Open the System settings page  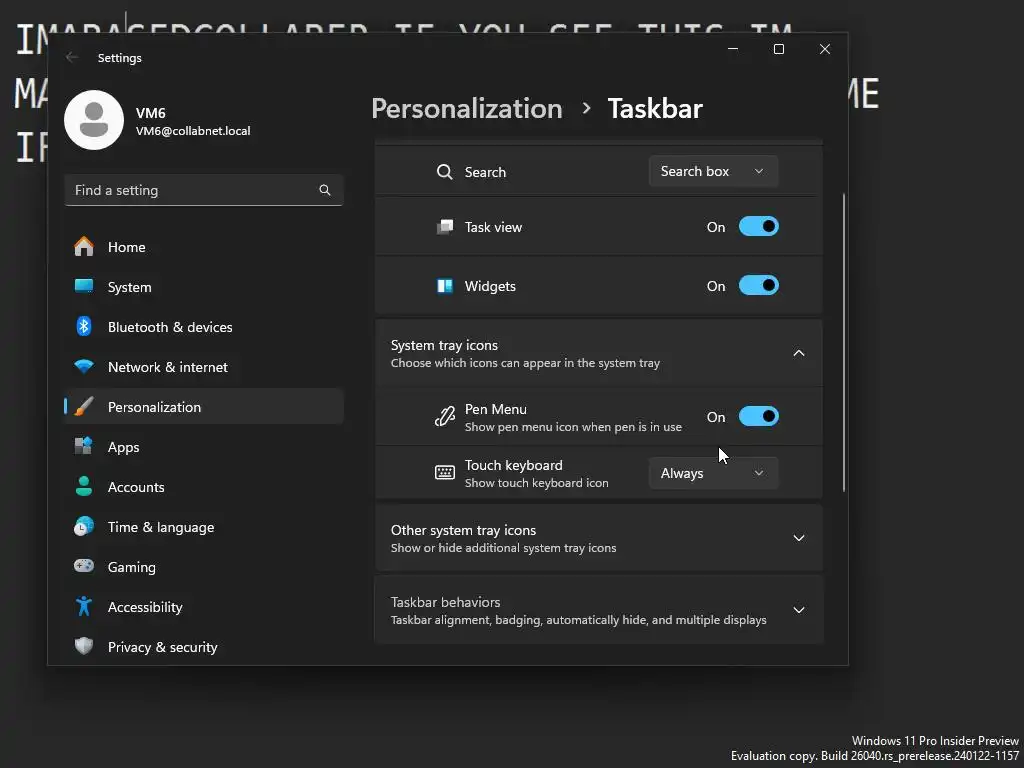tap(130, 287)
